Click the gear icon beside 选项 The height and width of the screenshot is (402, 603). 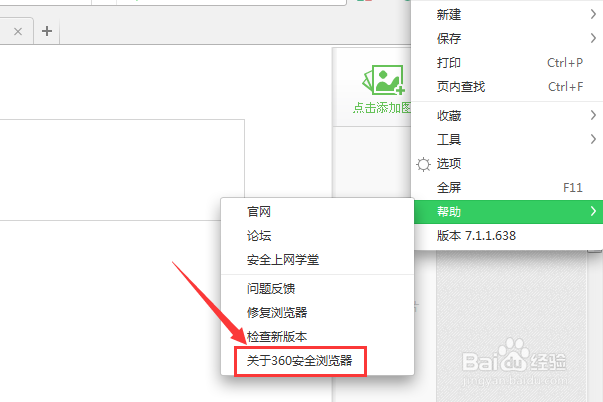(423, 164)
